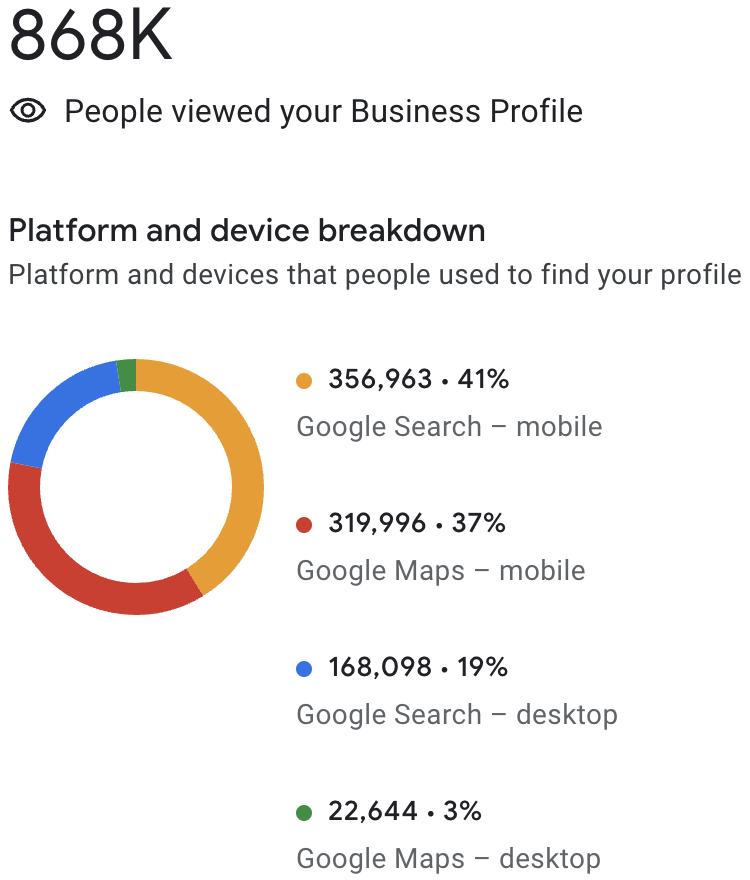Click the 'Google Search – desktop' label

[x=457, y=715]
